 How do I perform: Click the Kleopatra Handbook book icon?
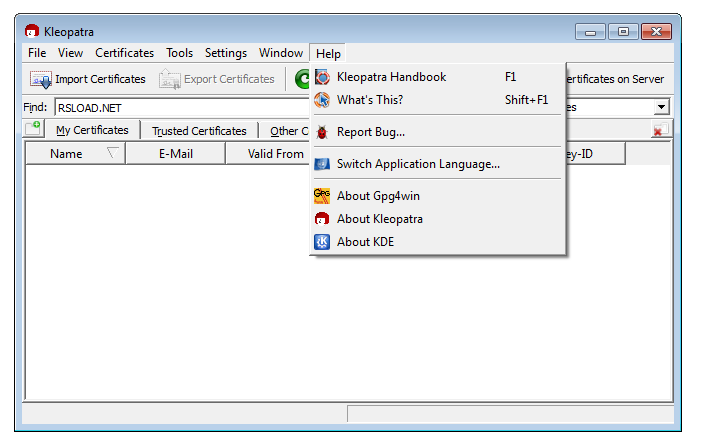pos(322,77)
